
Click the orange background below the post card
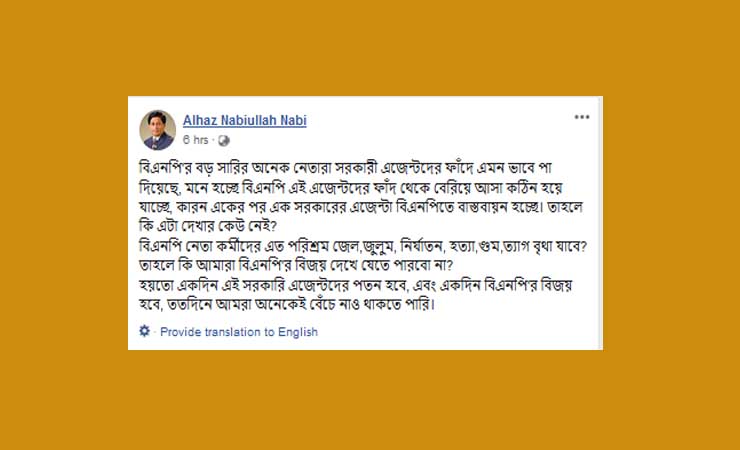[370, 400]
